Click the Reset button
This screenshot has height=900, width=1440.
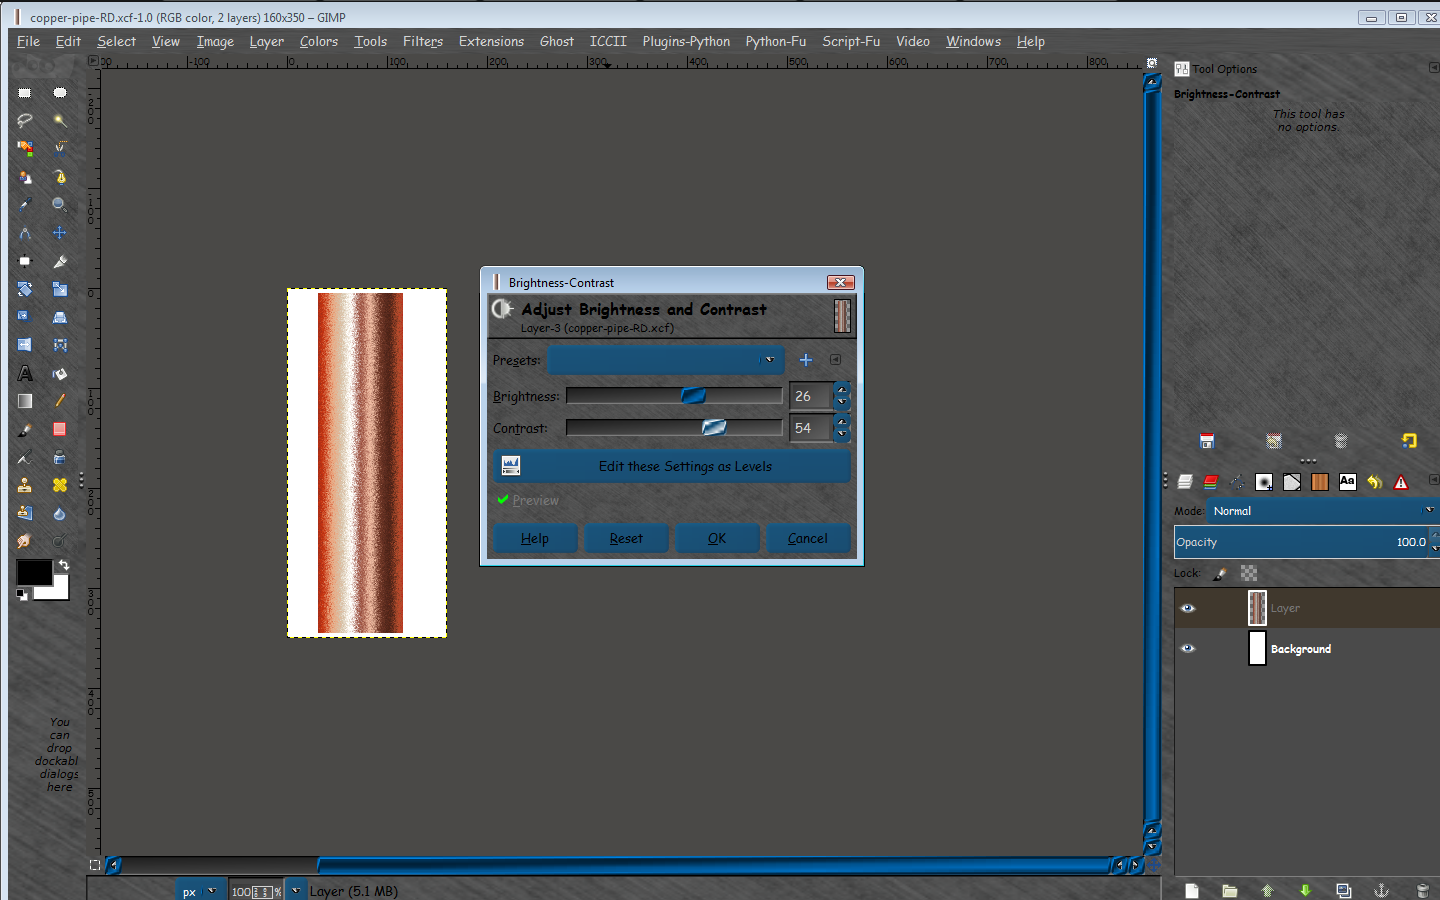[x=626, y=538]
